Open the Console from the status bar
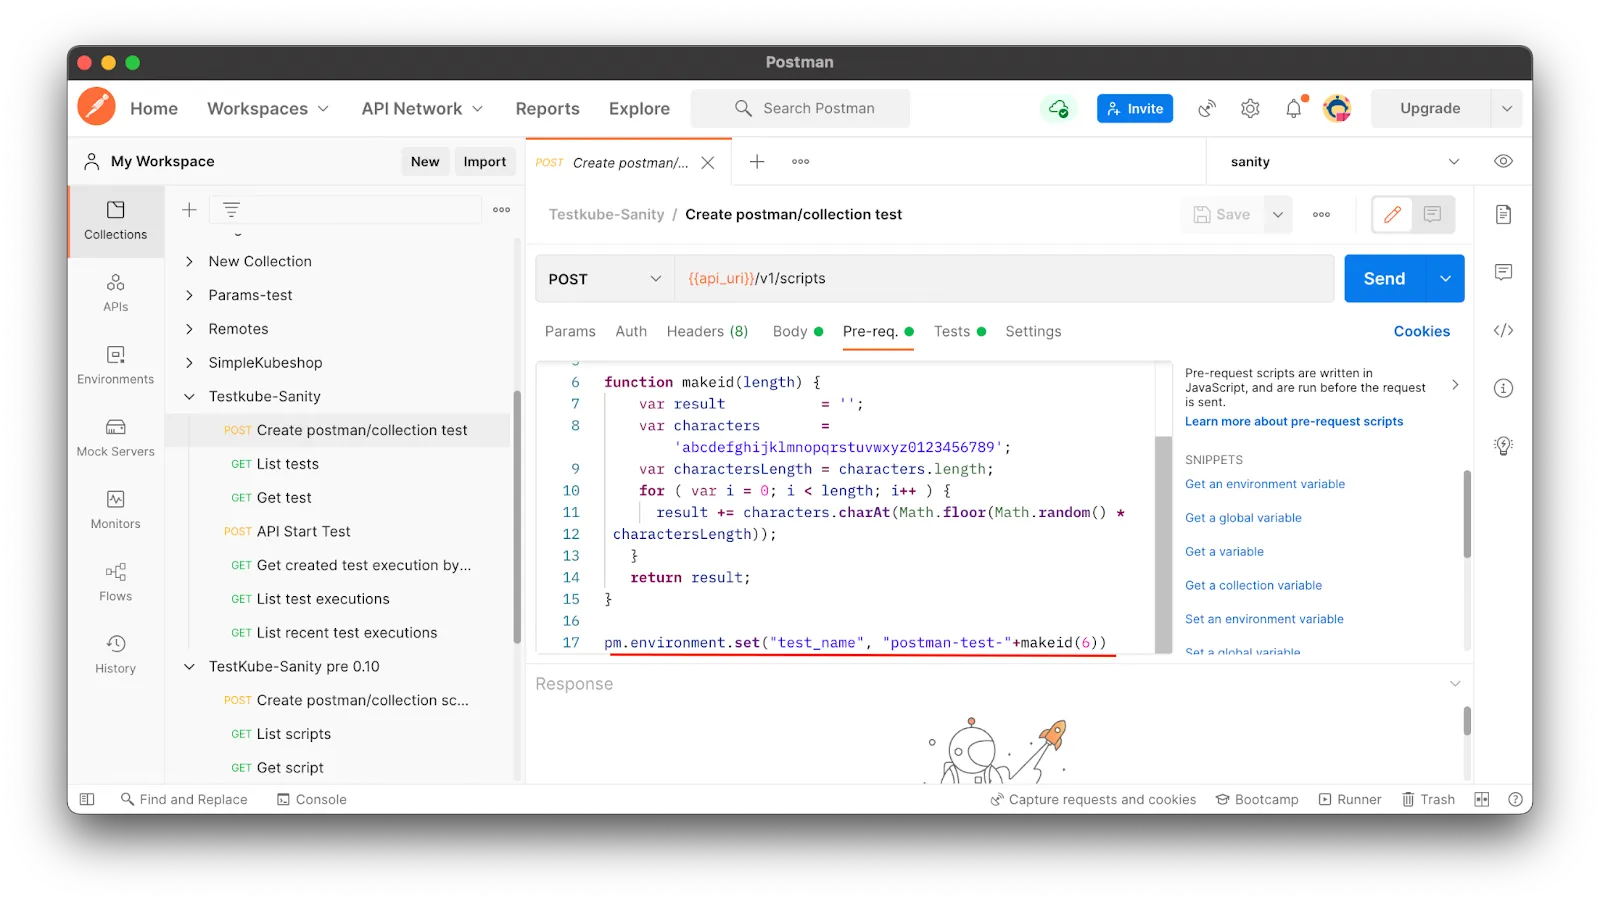 pyautogui.click(x=311, y=798)
